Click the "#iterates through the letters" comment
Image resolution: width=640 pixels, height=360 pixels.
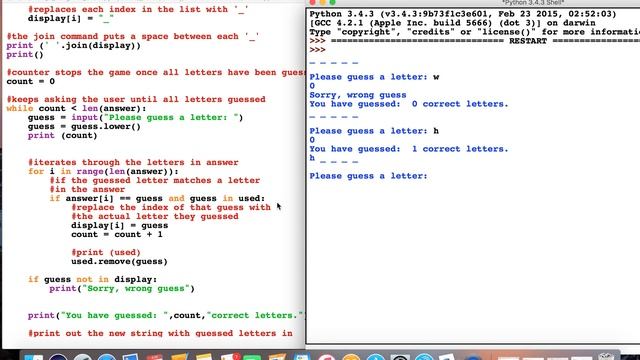[133, 162]
